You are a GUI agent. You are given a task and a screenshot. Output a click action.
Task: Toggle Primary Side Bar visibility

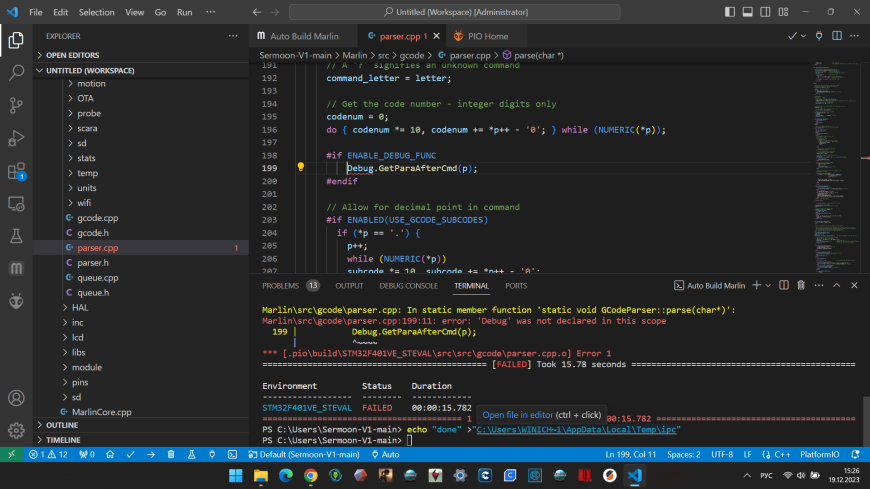tap(730, 12)
